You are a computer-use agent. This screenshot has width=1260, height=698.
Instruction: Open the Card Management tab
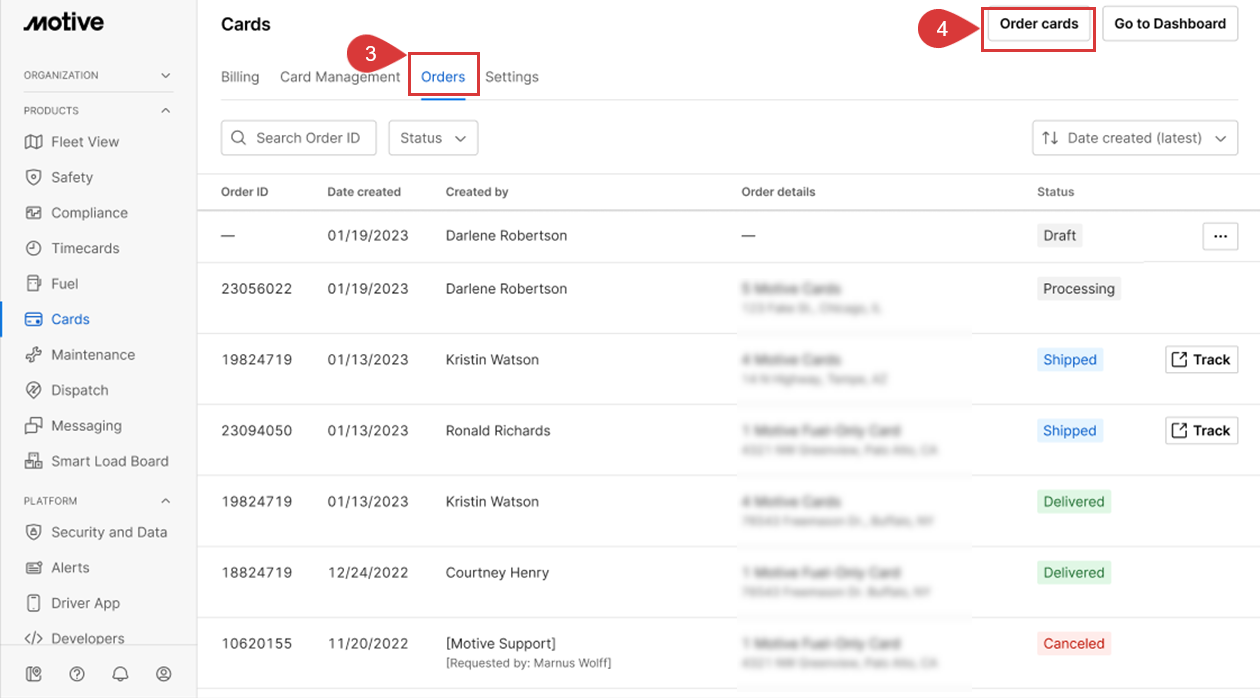point(340,77)
